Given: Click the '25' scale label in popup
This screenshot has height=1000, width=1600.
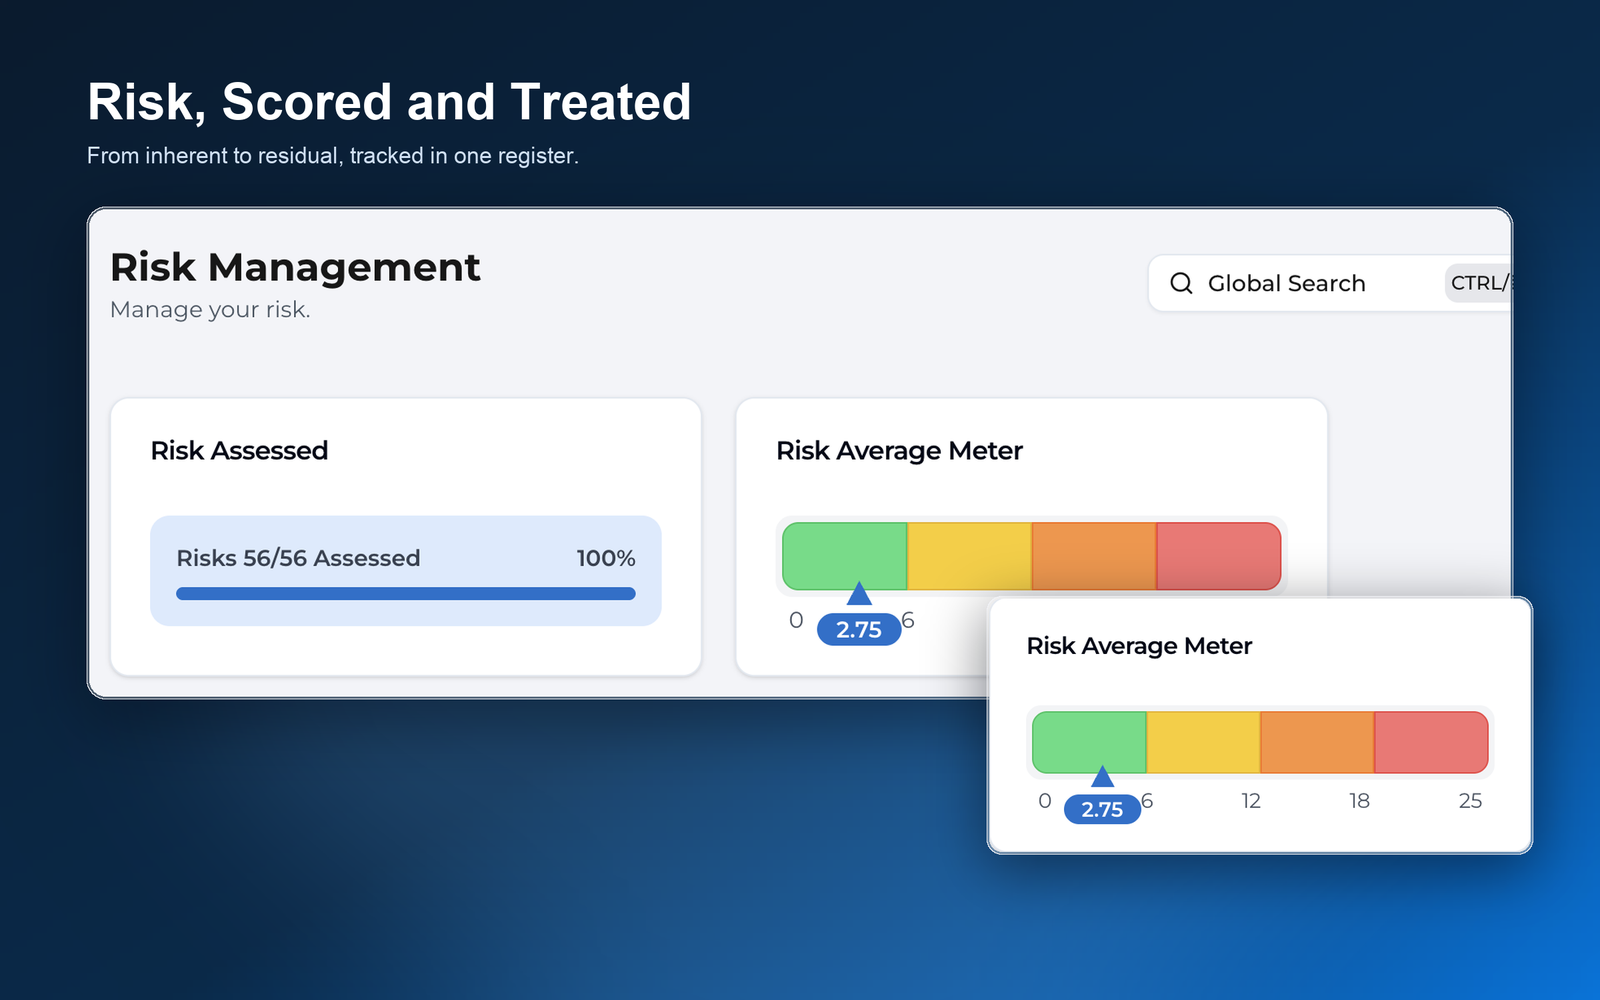Looking at the screenshot, I should pyautogui.click(x=1470, y=801).
